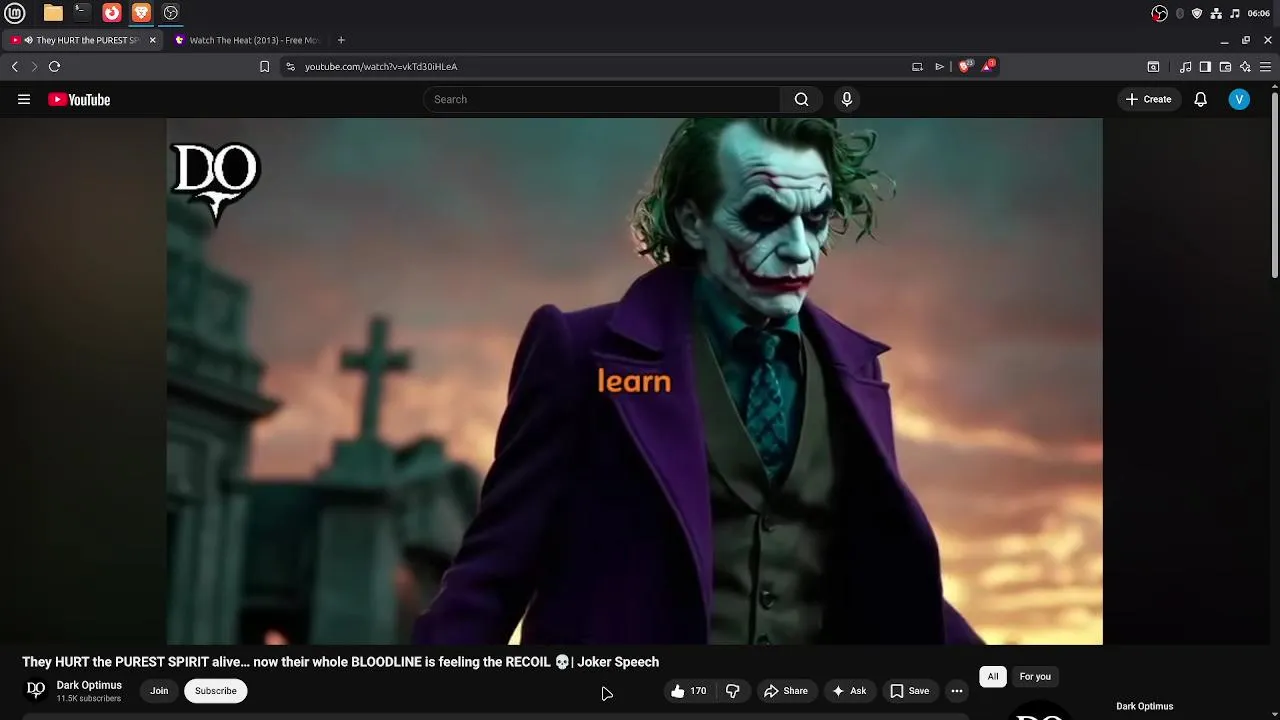Viewport: 1280px width, 720px height.
Task: Switch to 'Watch The Heat (2013)' tab
Action: [247, 40]
